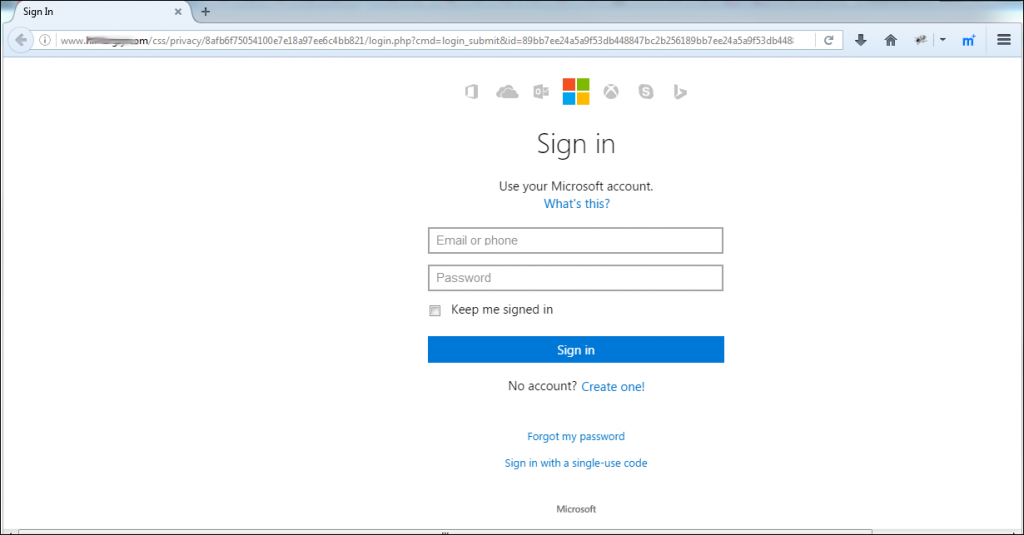Click the Microsoft footer text
The height and width of the screenshot is (535, 1024).
(x=576, y=509)
